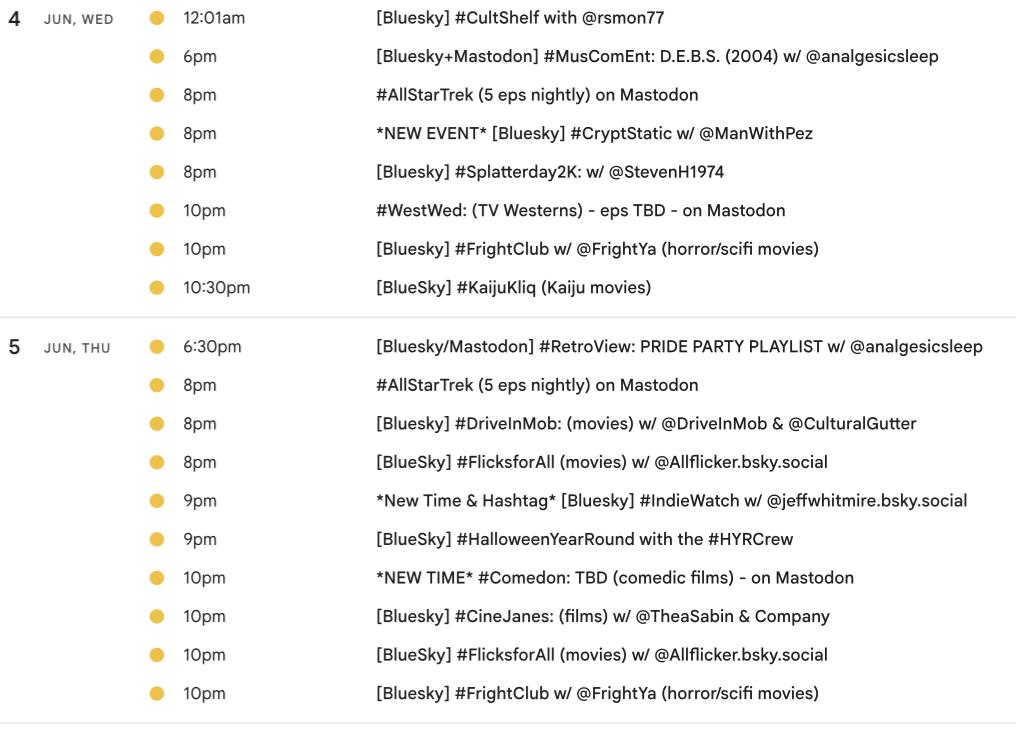Open the #CultShelf with @rsmon77 event
1016x740 pixels.
click(x=520, y=18)
